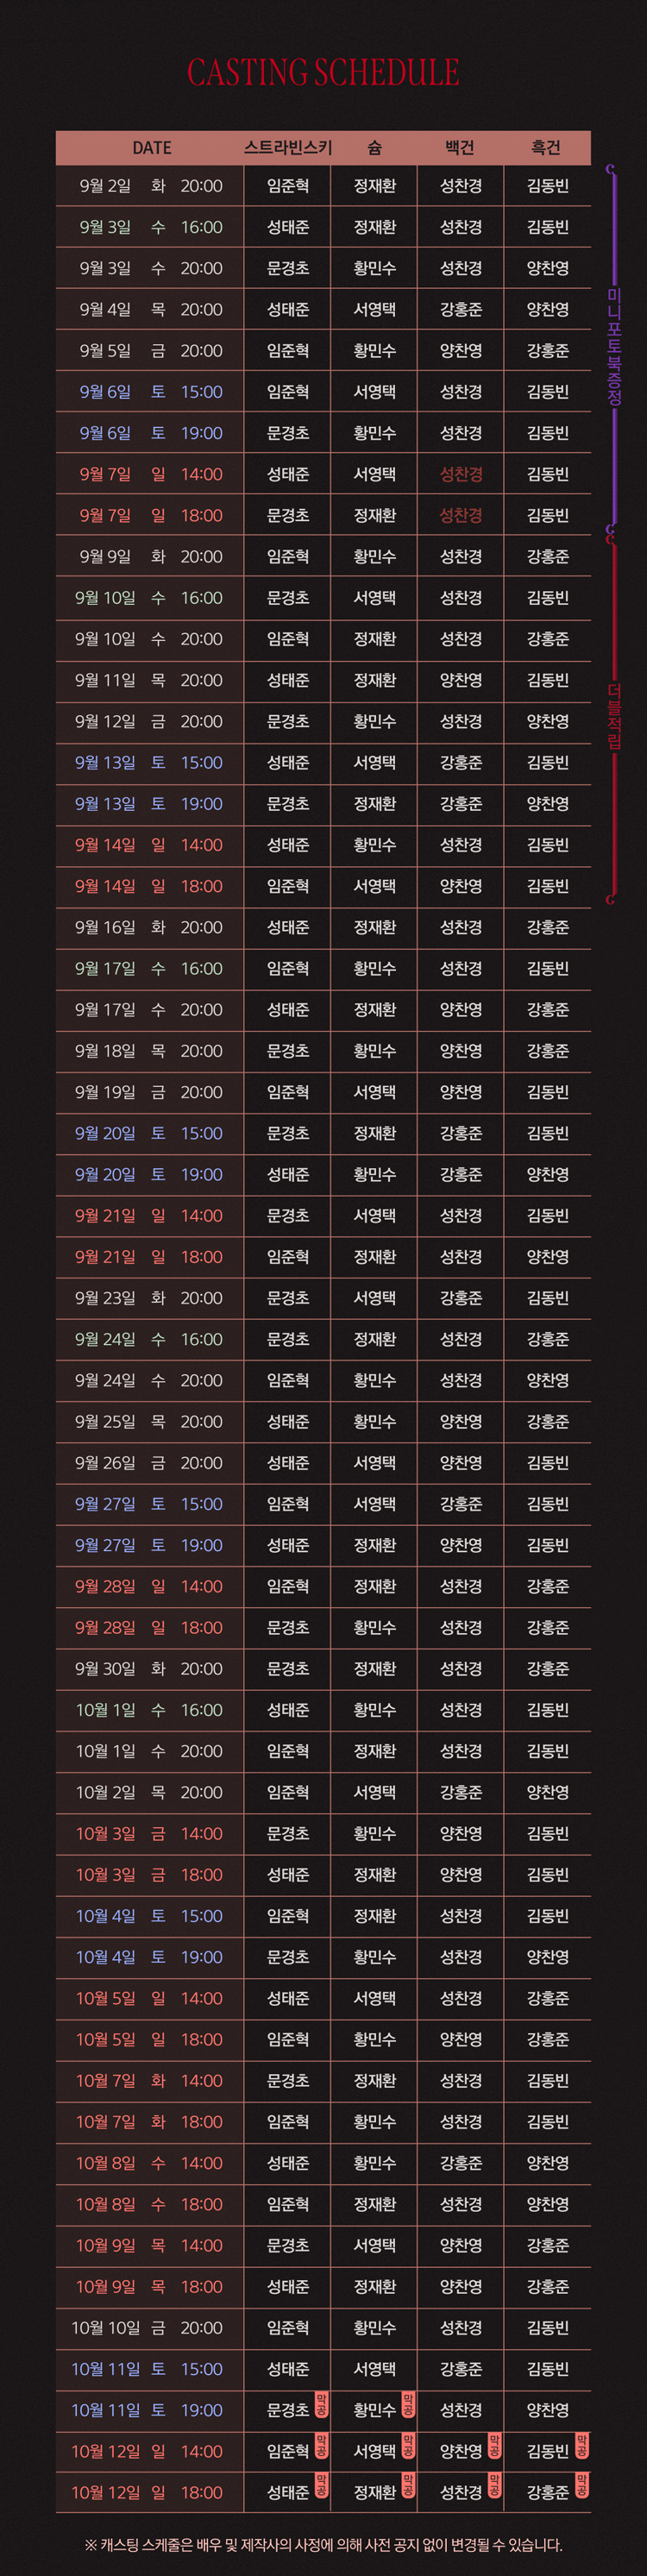This screenshot has height=2576, width=647.
Task: Click the purple 미니포토북증정 bracket label
Action: coord(614,346)
